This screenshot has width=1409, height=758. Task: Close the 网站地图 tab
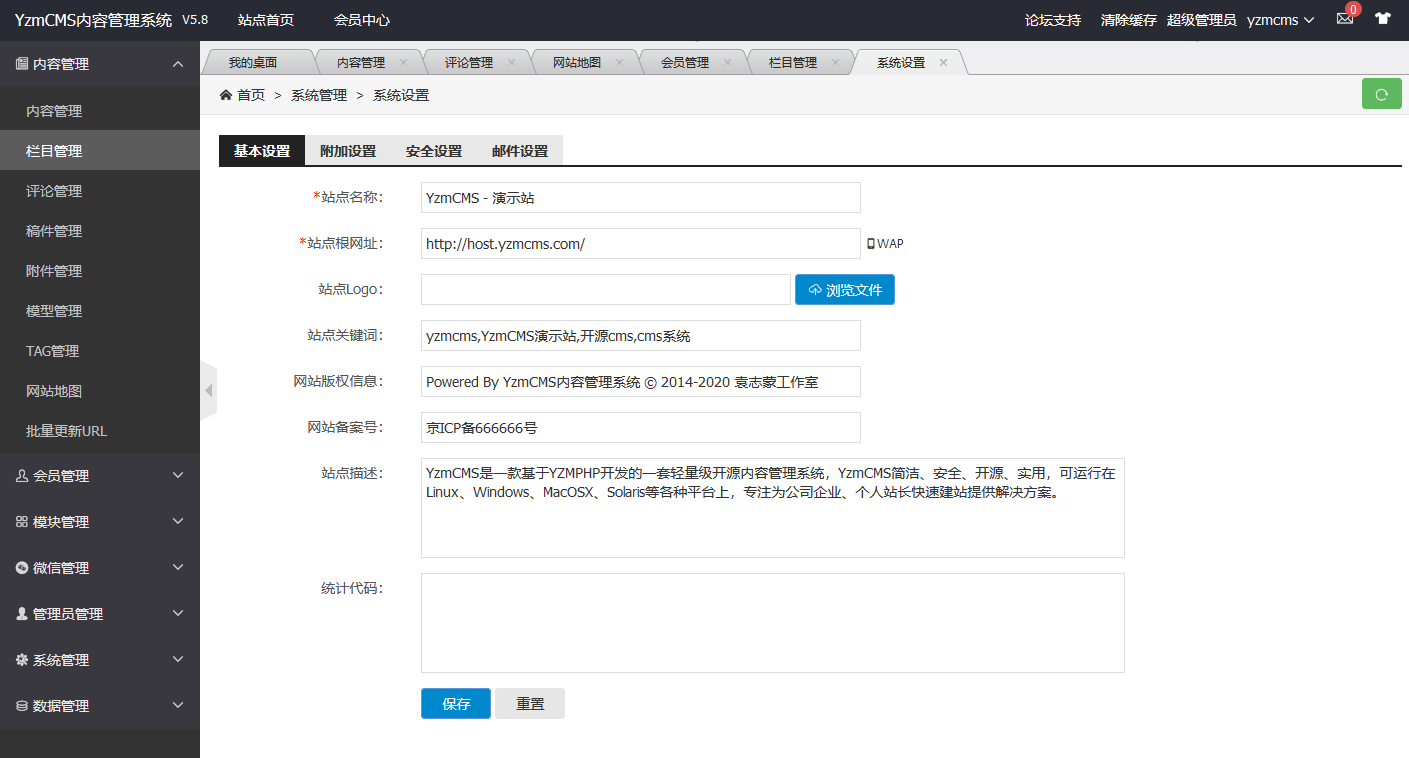(x=619, y=62)
